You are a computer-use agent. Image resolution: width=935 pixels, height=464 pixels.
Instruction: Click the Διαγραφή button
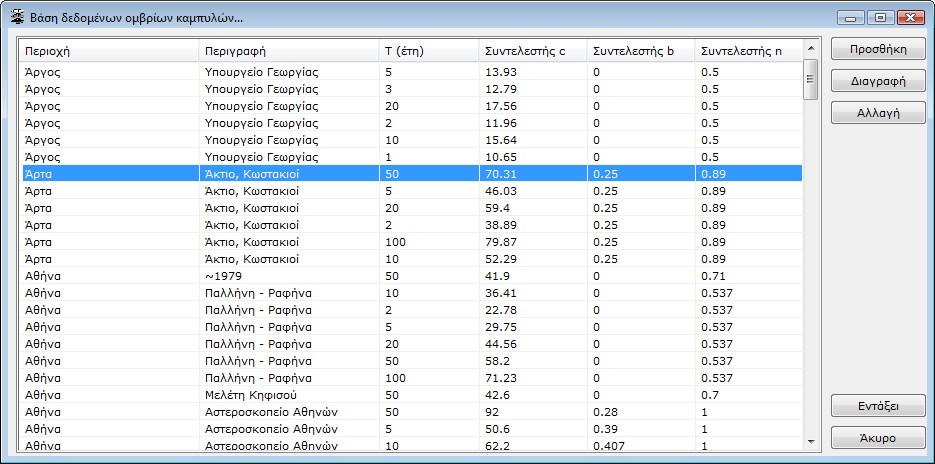coord(878,80)
